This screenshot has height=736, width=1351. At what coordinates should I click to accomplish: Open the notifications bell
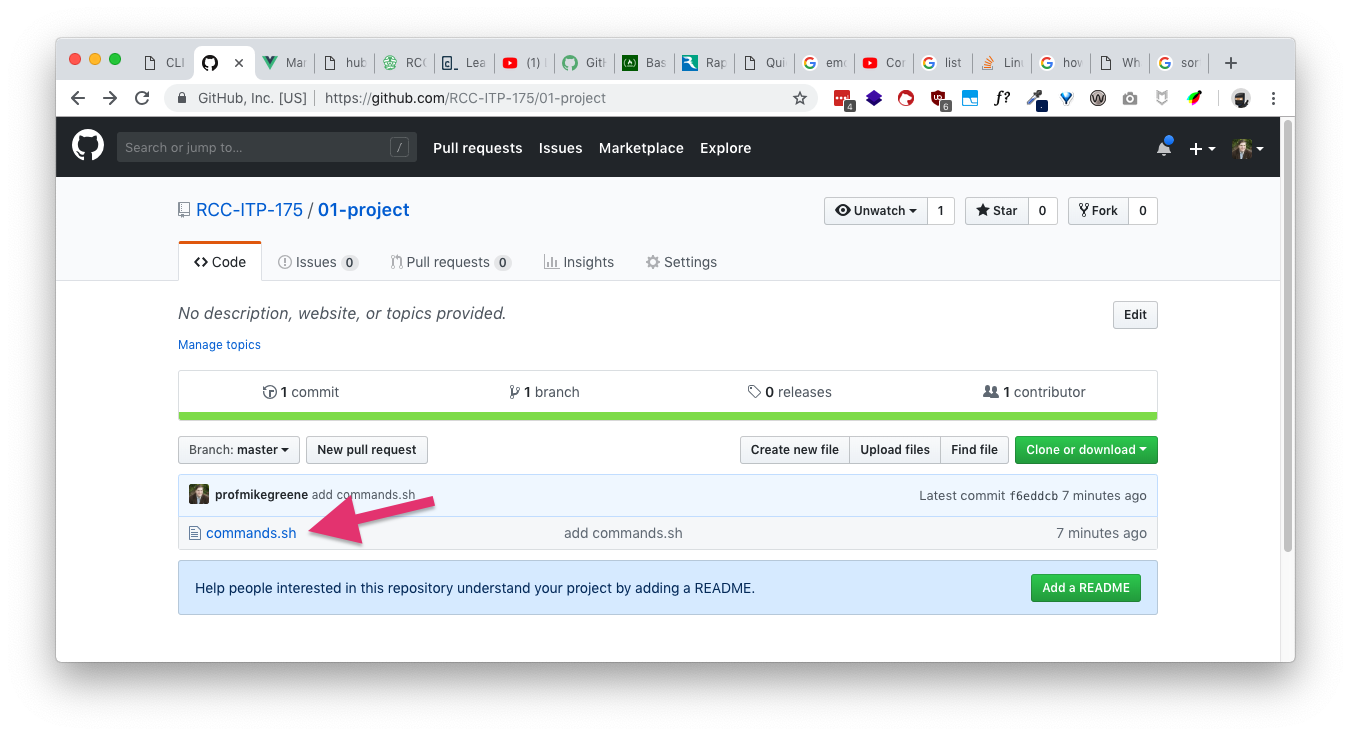pyautogui.click(x=1164, y=148)
